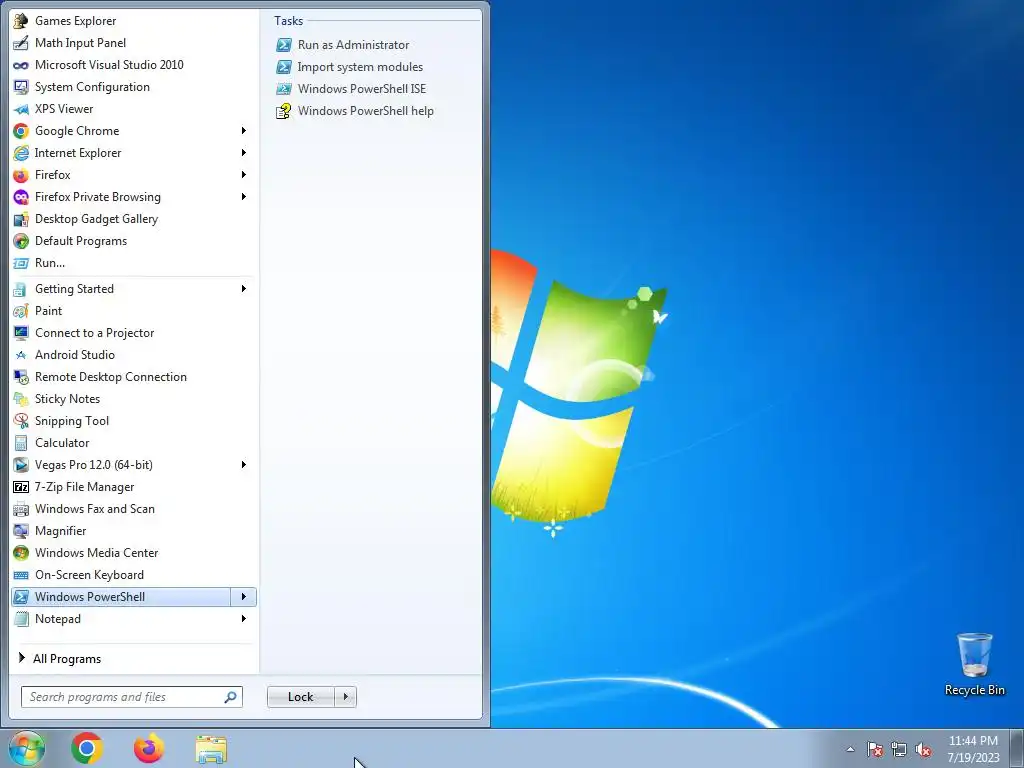Open Calculator icon
Image resolution: width=1024 pixels, height=768 pixels.
pos(21,443)
